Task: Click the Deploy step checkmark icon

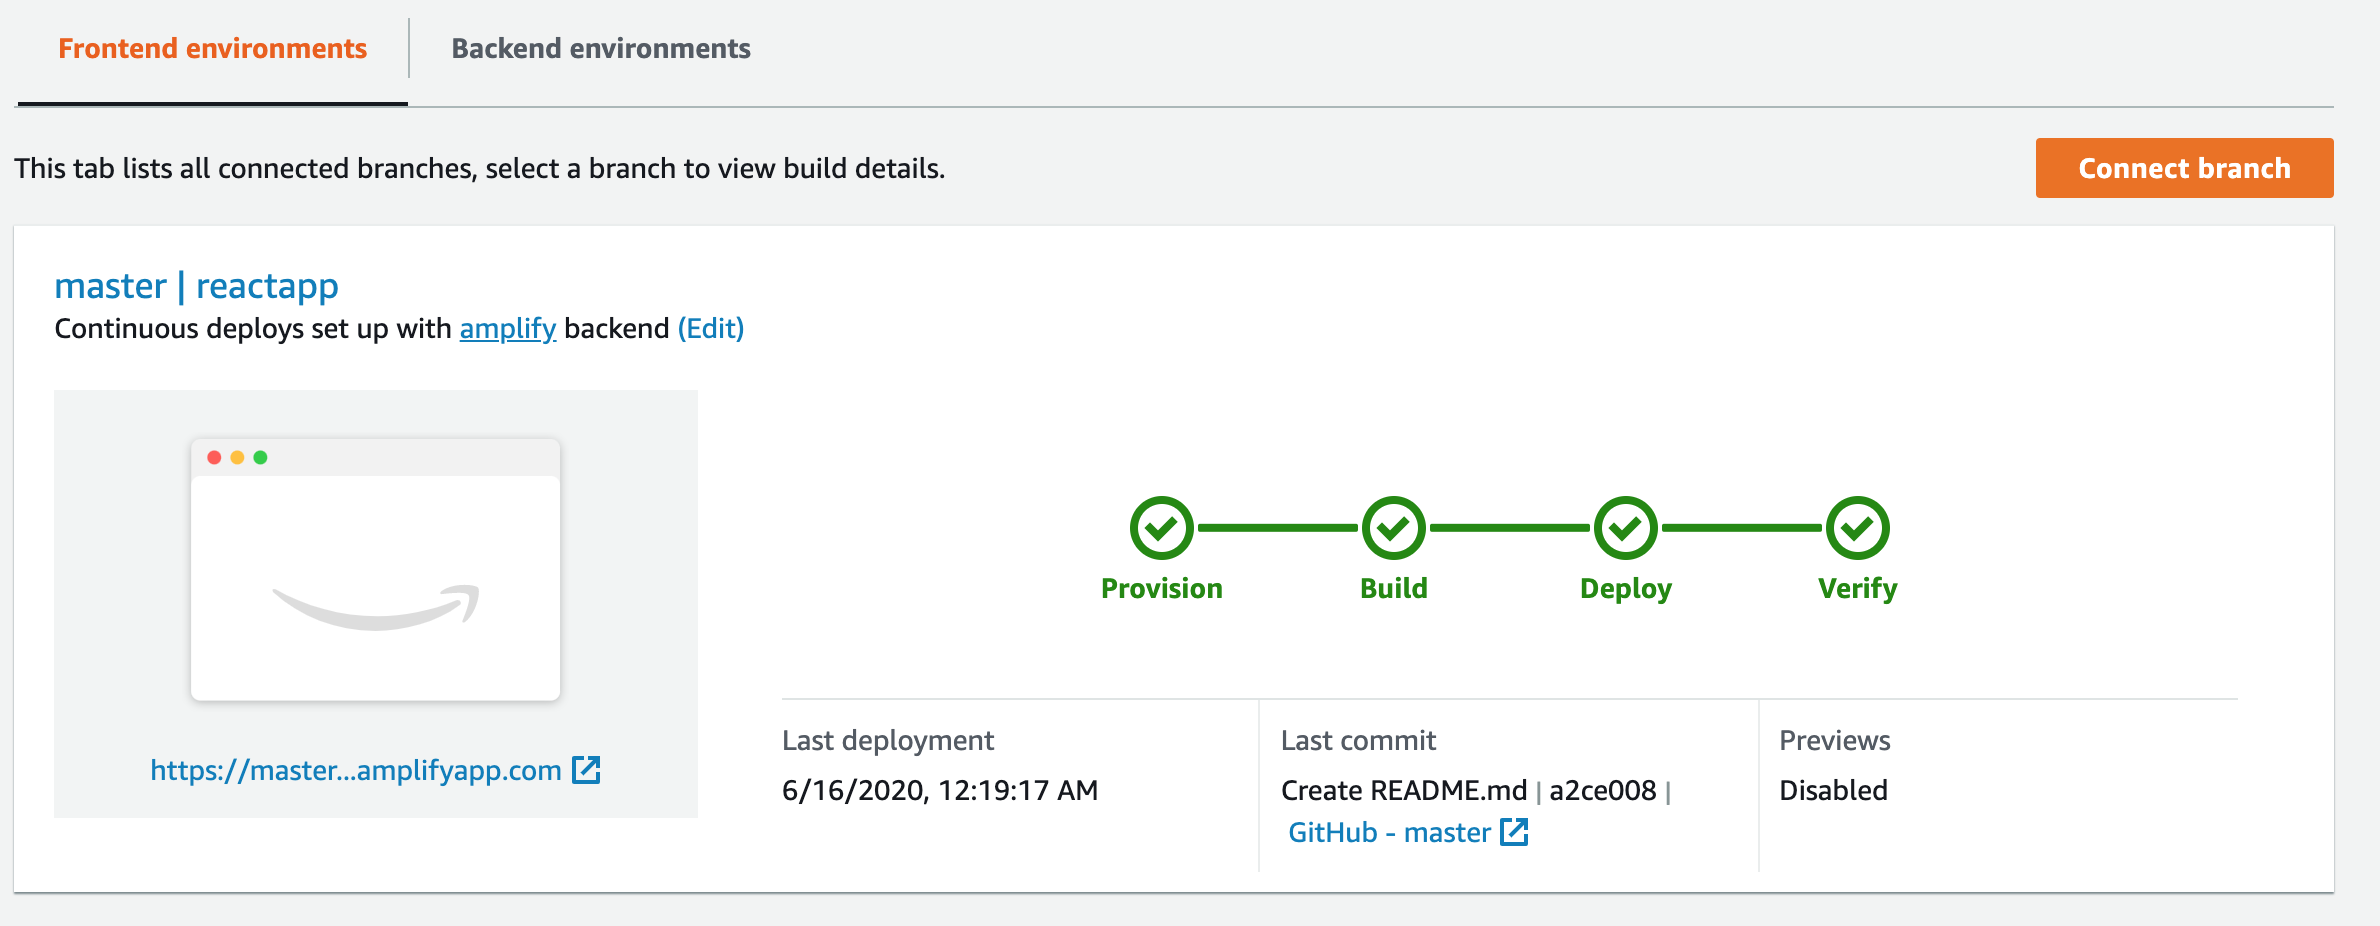Action: (1625, 527)
